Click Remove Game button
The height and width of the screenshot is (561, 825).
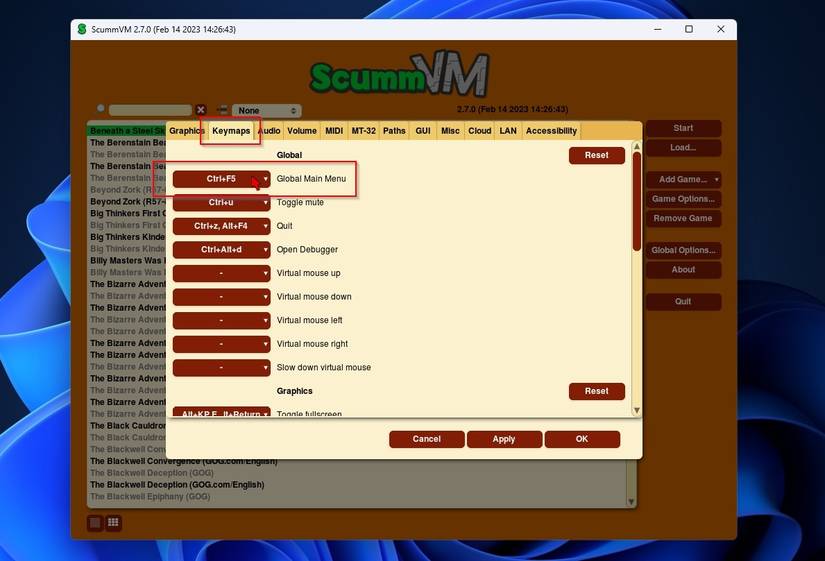[x=683, y=218]
